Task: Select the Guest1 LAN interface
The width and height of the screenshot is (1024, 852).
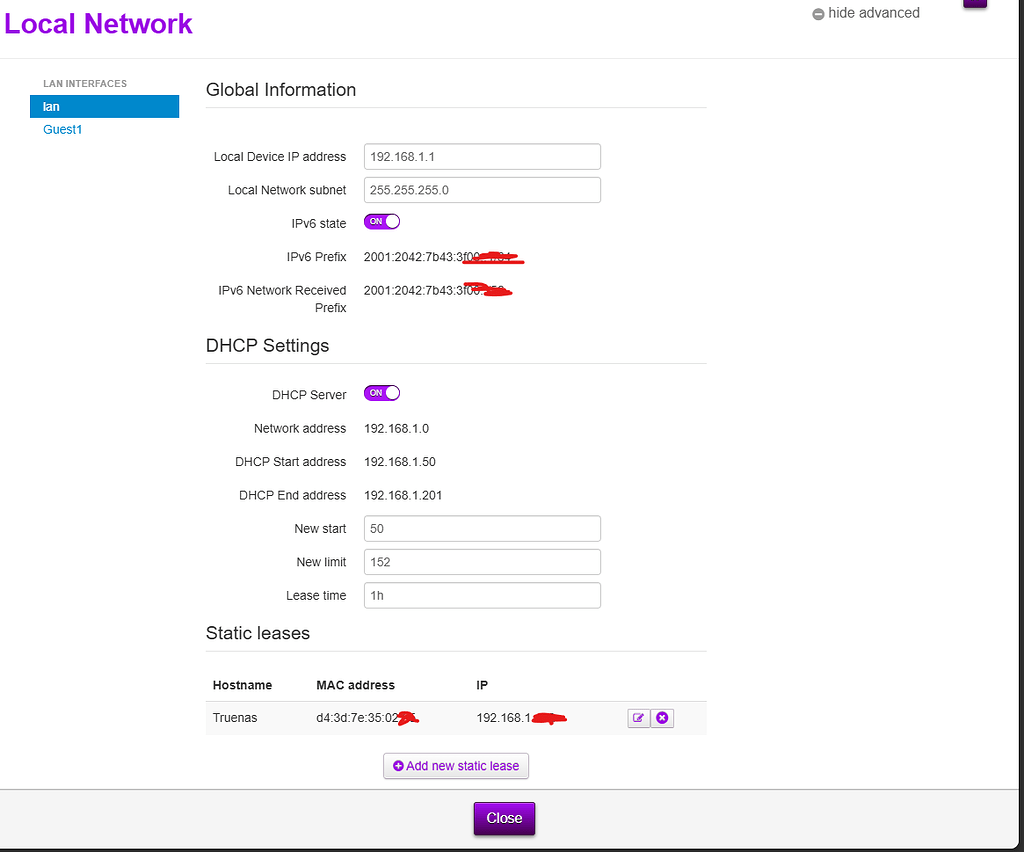Action: (x=62, y=129)
